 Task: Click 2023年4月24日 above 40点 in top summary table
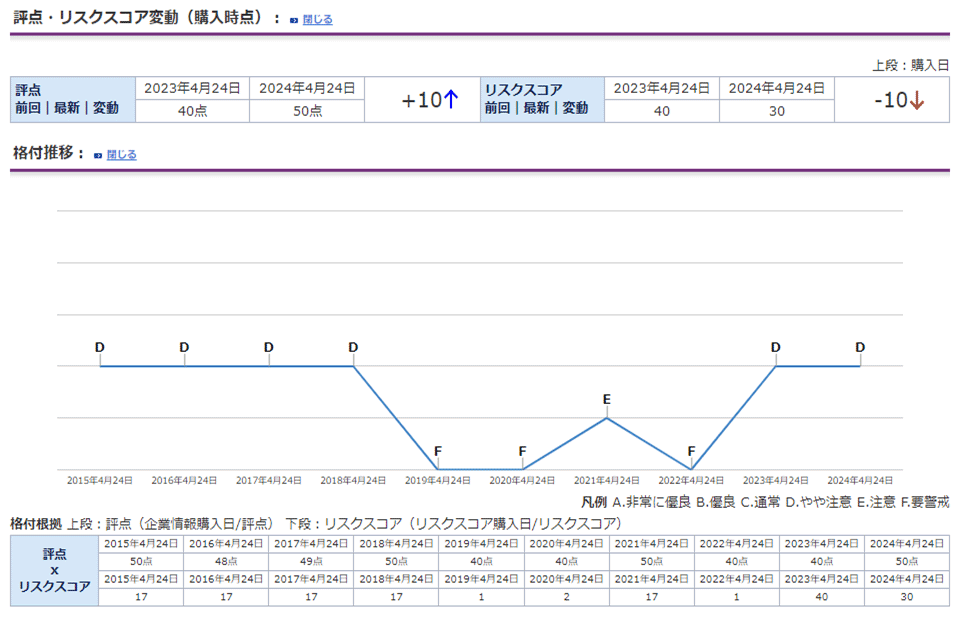192,88
